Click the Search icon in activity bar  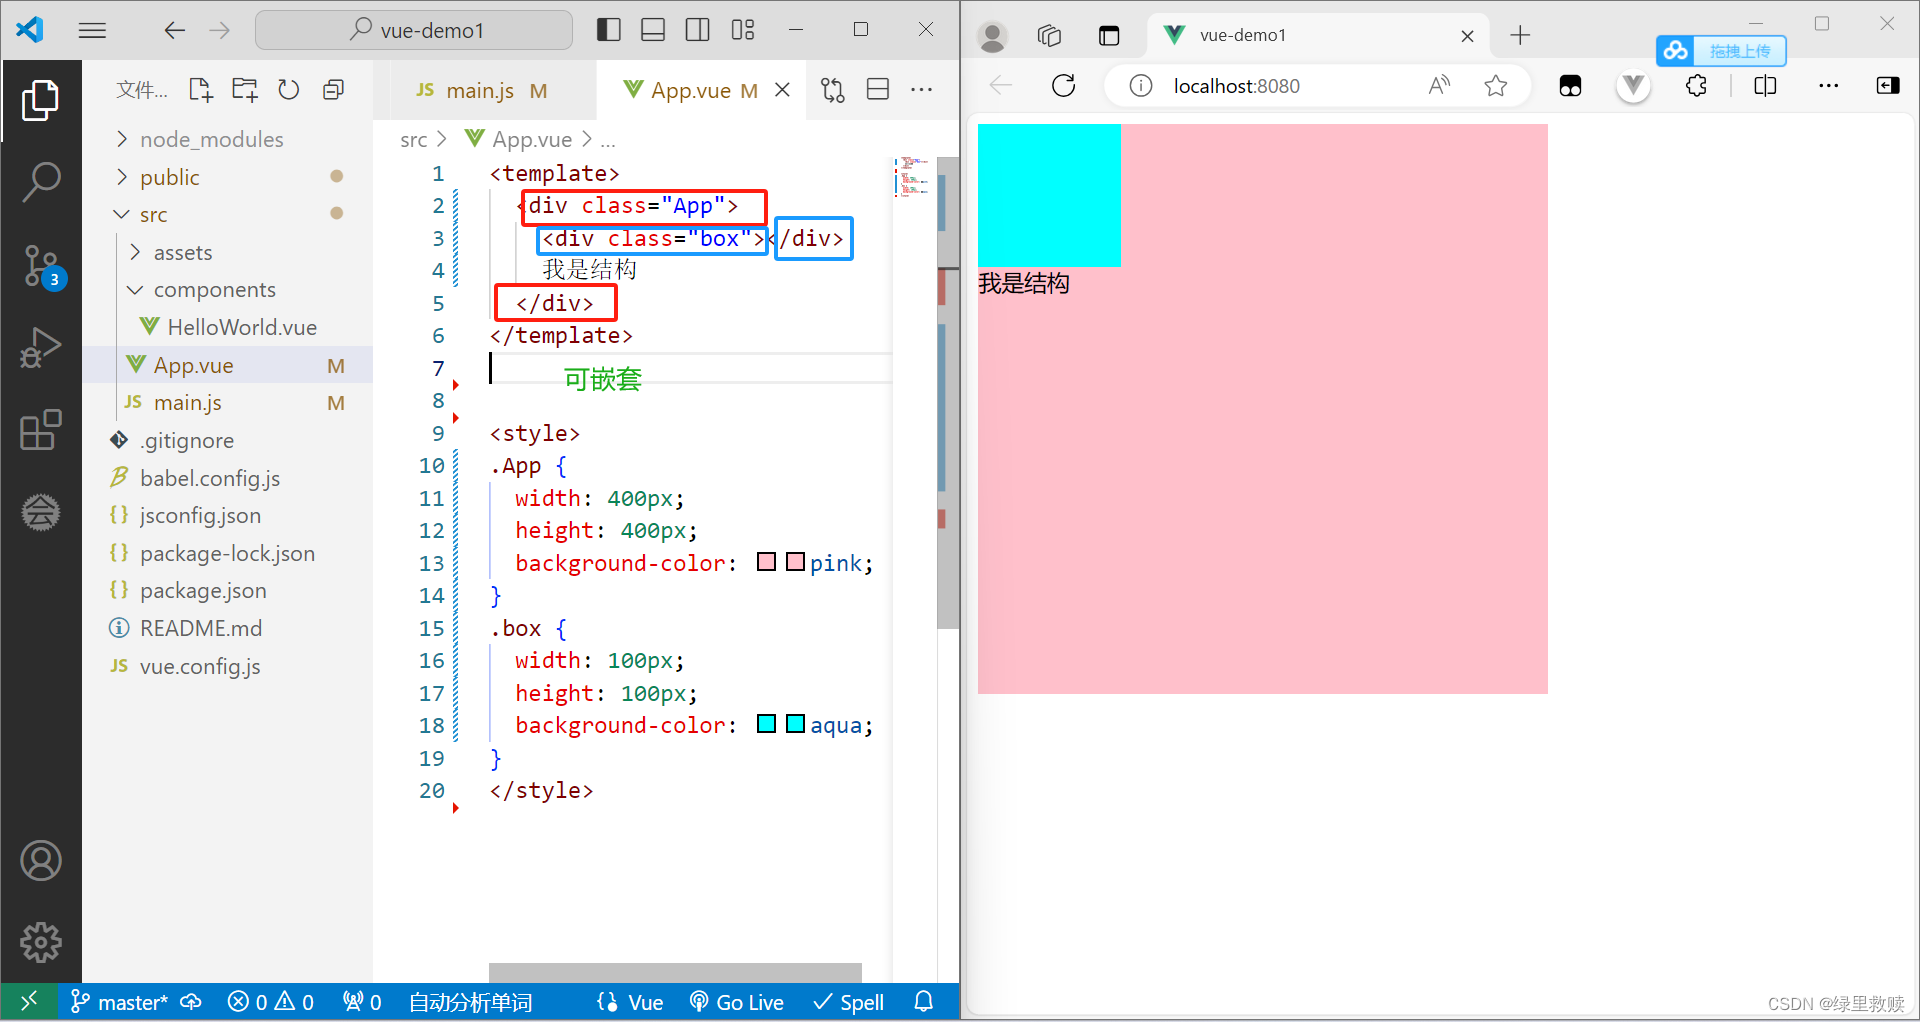pyautogui.click(x=41, y=182)
